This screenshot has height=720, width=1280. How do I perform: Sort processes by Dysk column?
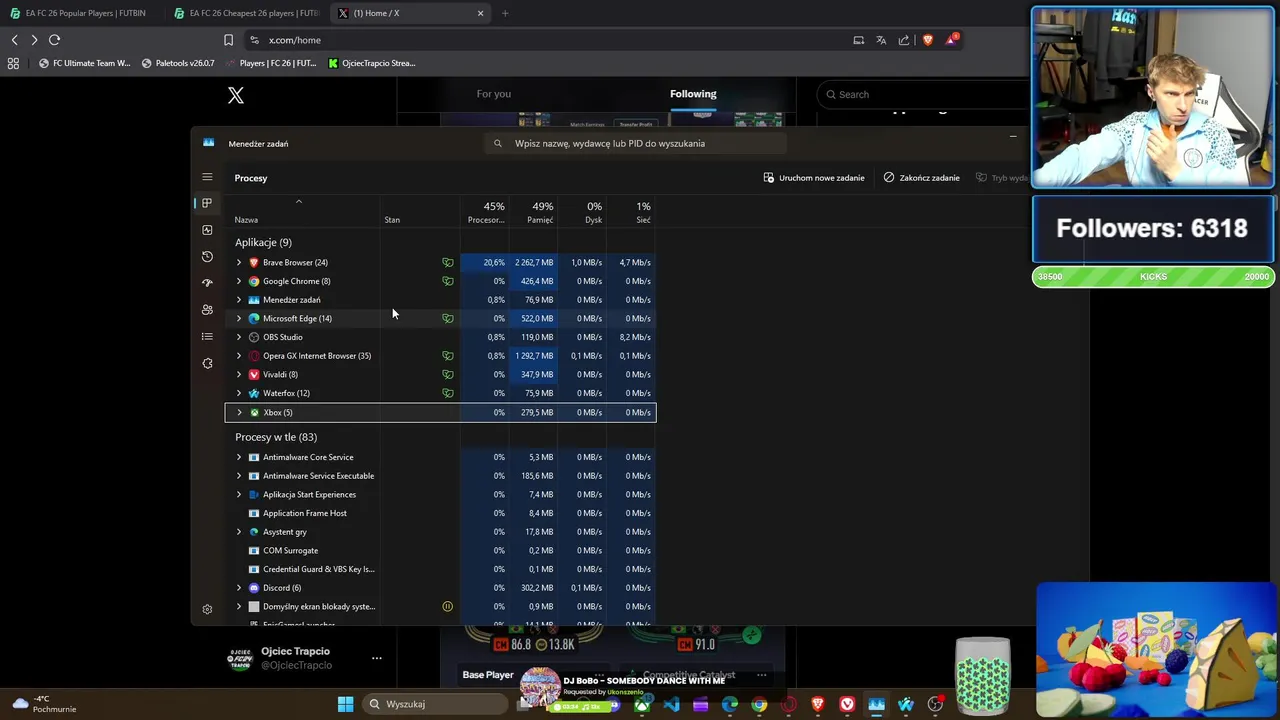pyautogui.click(x=583, y=212)
